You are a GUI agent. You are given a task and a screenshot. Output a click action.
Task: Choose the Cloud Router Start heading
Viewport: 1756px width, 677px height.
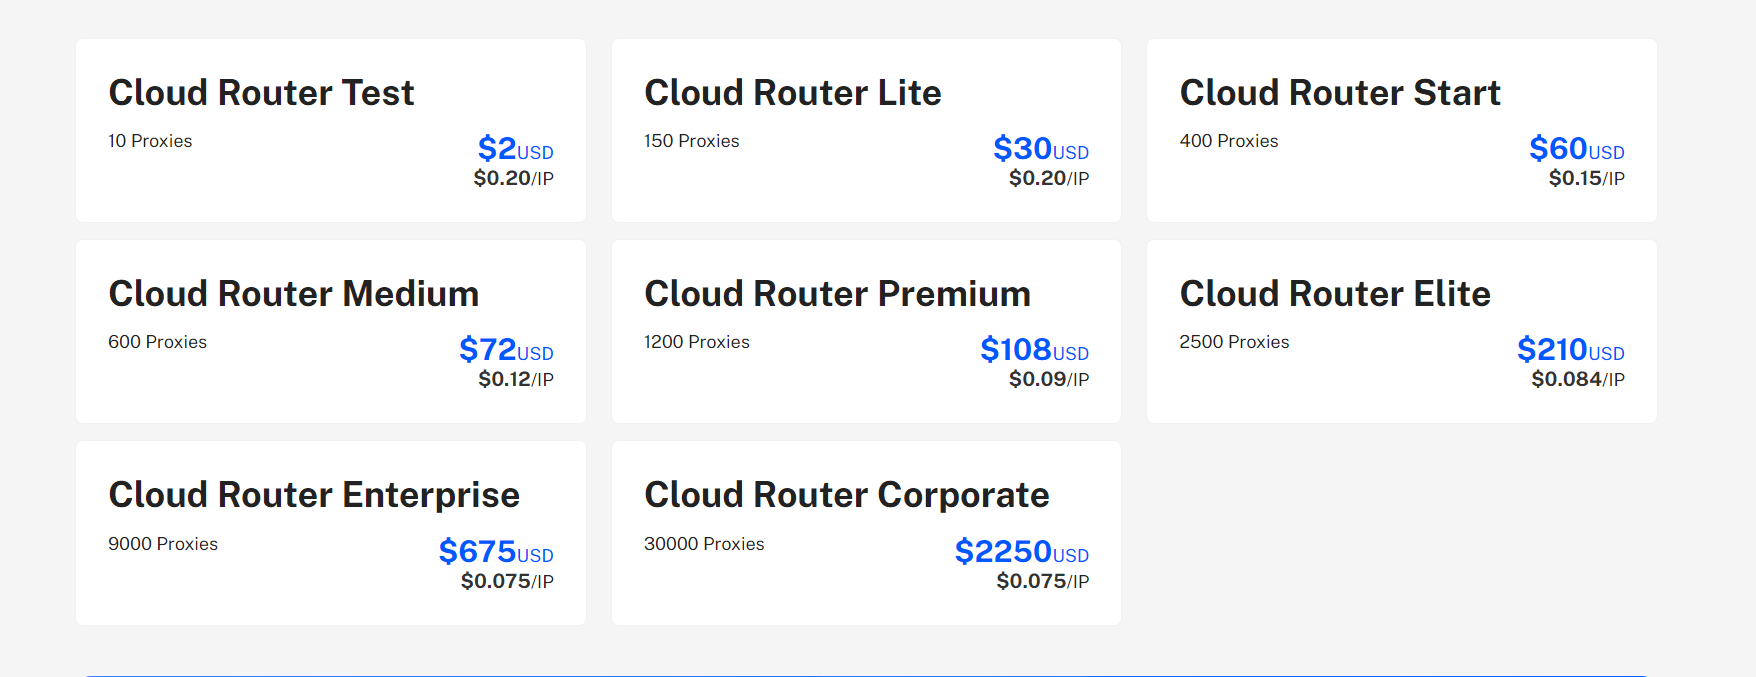click(x=1340, y=93)
